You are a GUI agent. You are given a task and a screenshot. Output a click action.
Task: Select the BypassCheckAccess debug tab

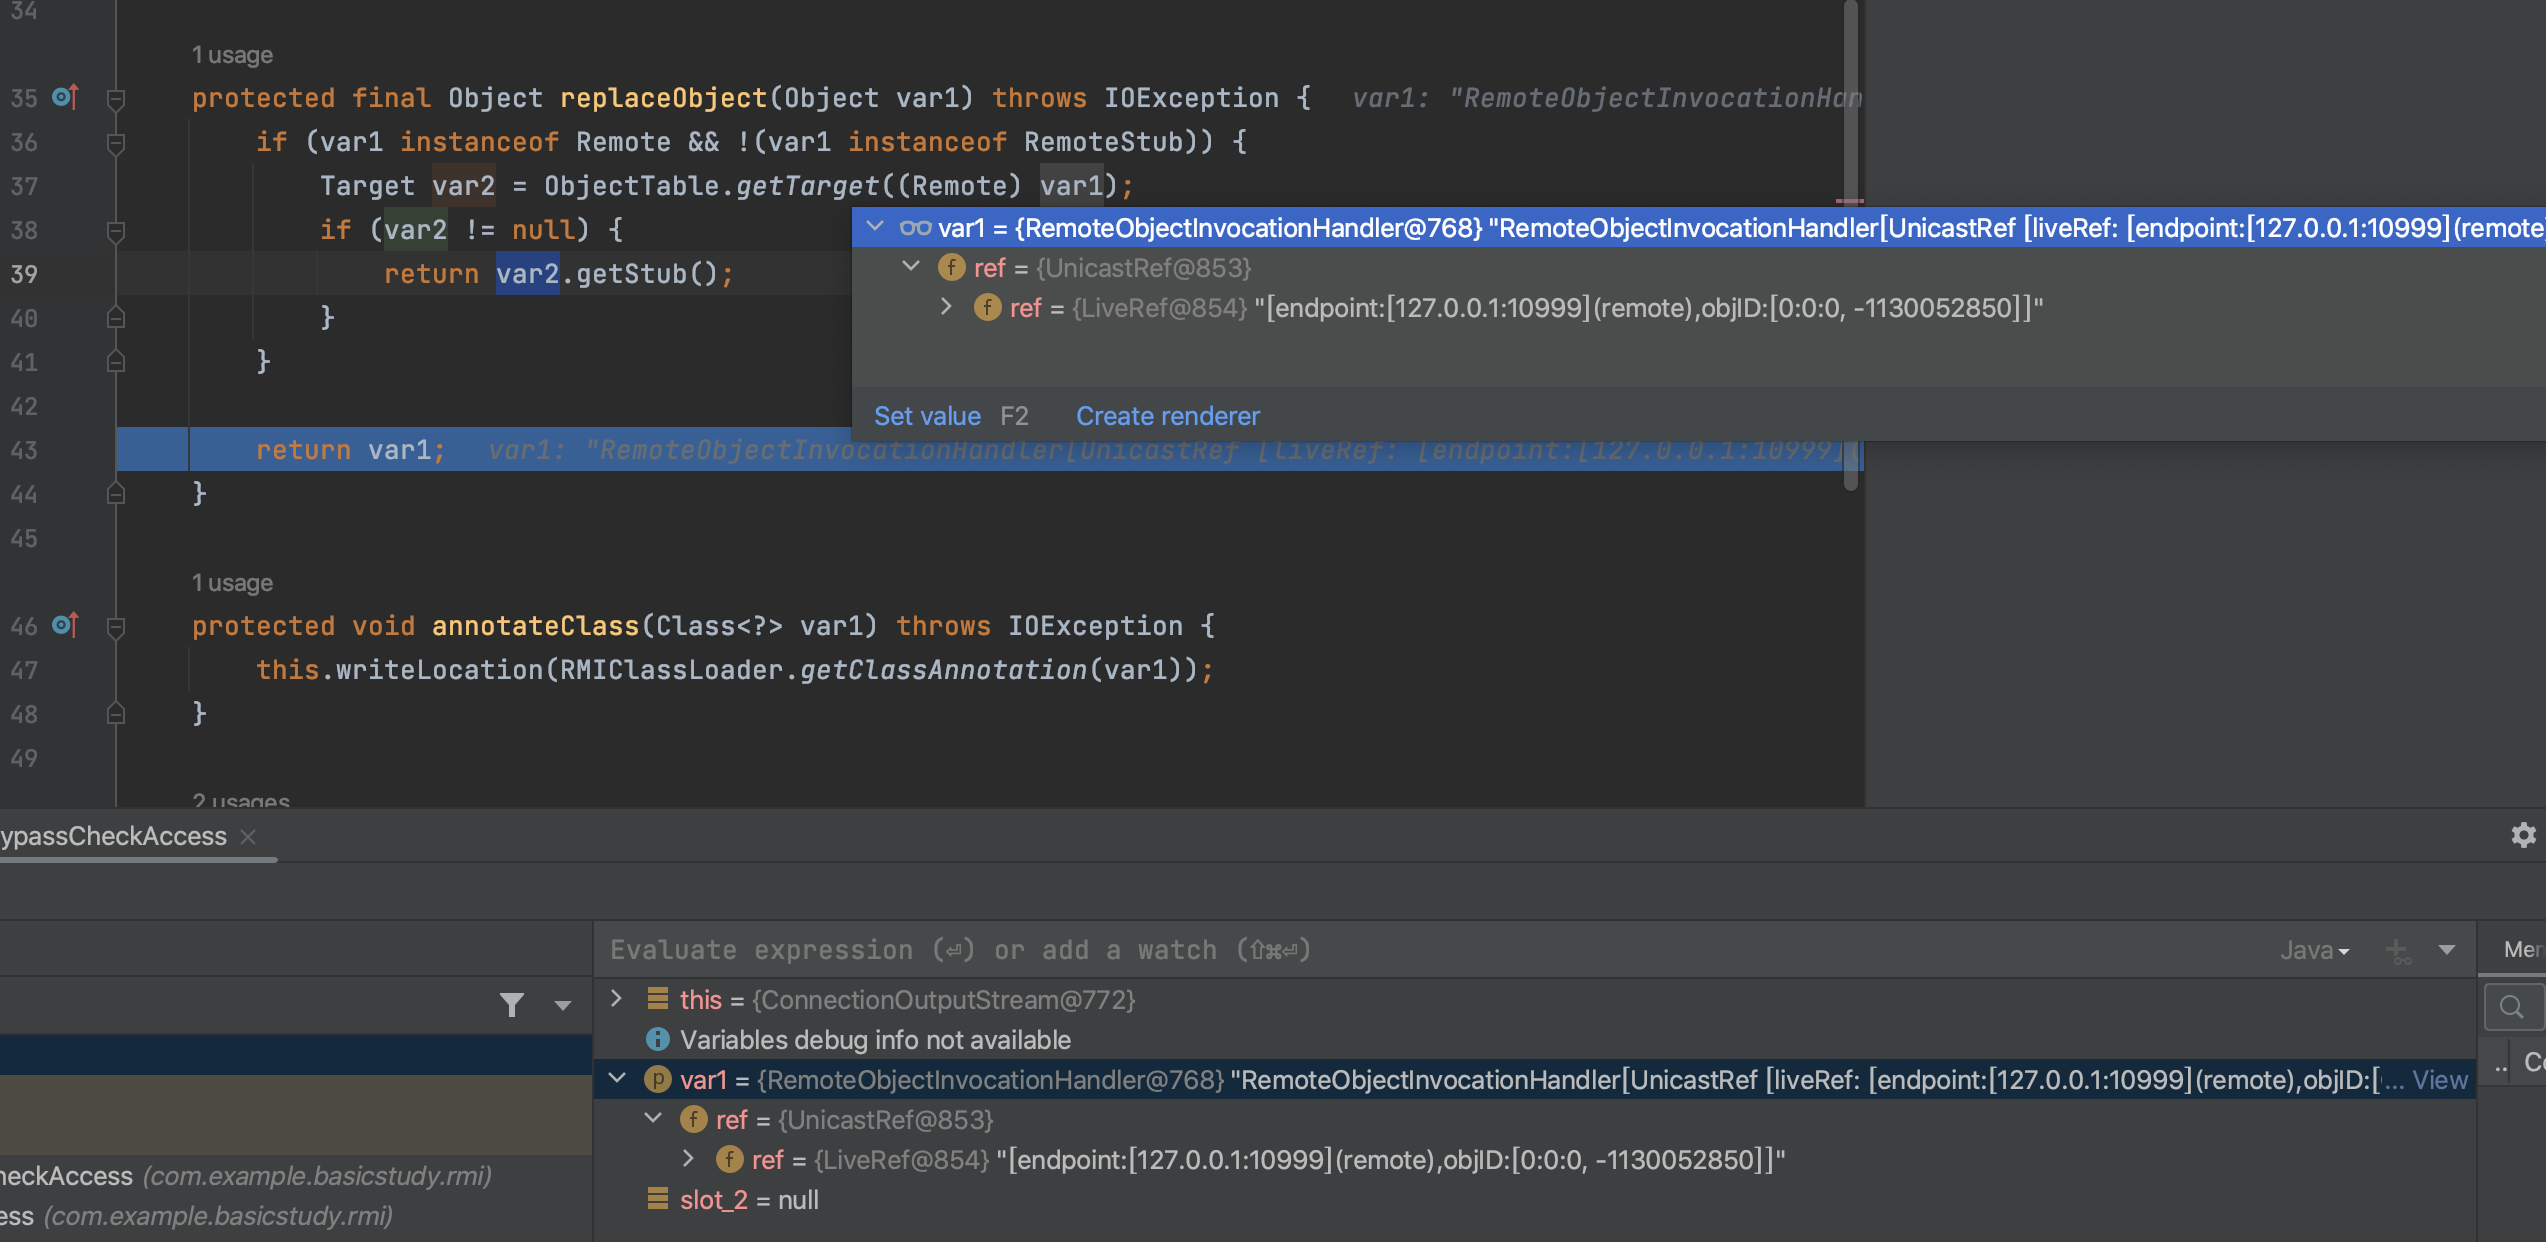tap(113, 837)
